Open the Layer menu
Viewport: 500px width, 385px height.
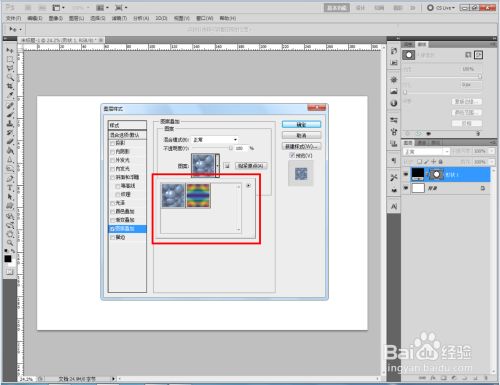click(x=76, y=18)
